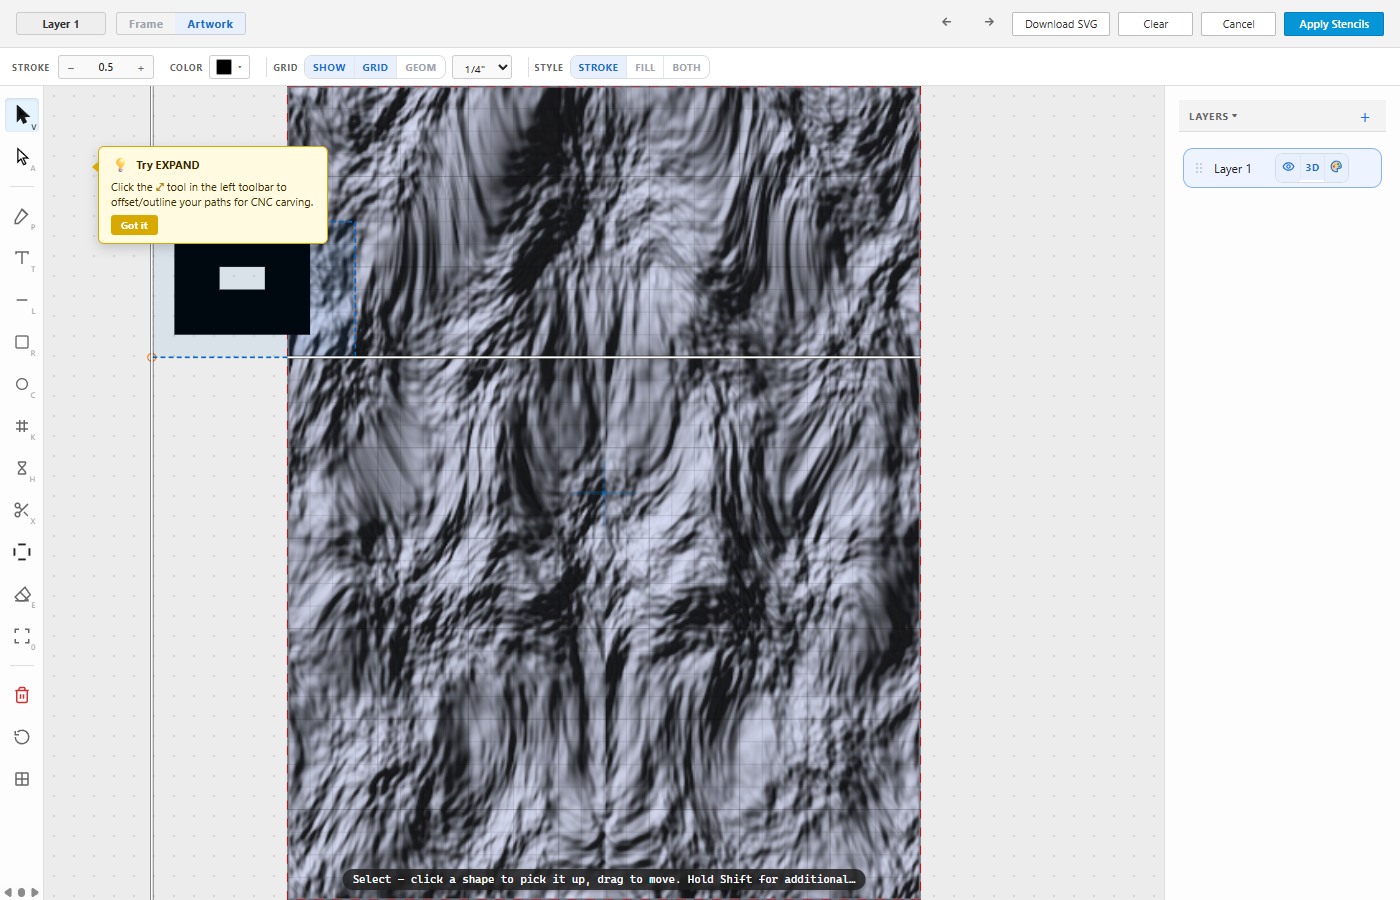Click the Clear button

pos(1156,24)
